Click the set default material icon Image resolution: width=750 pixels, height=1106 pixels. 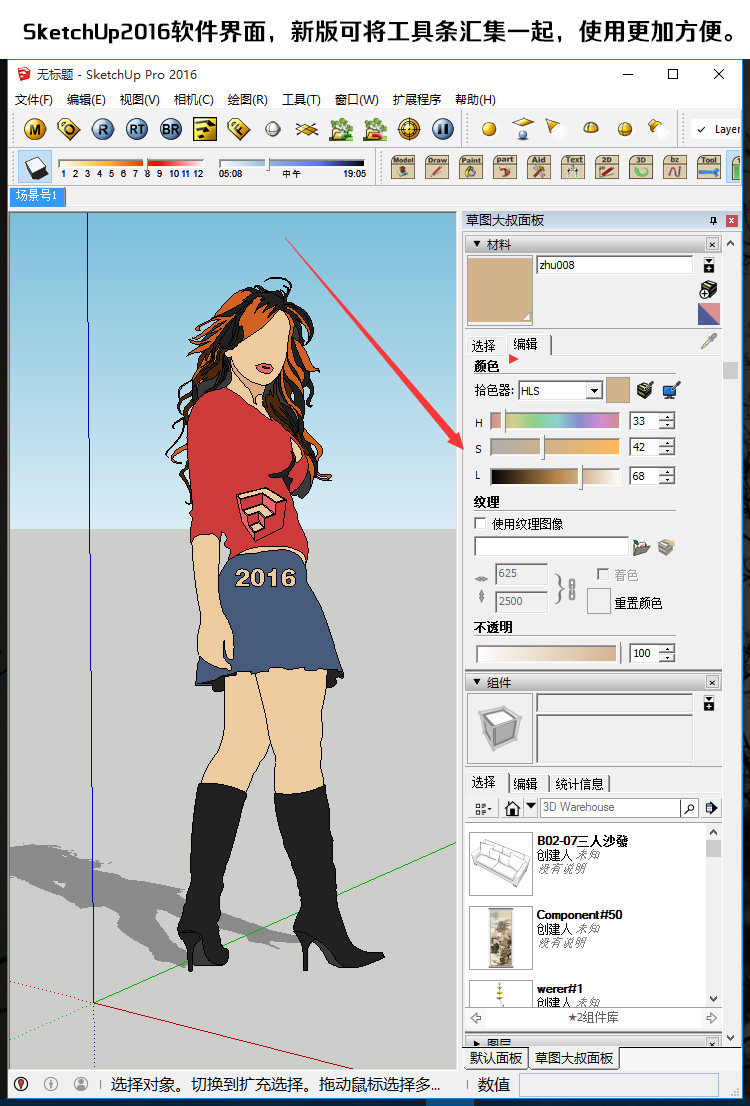point(709,314)
